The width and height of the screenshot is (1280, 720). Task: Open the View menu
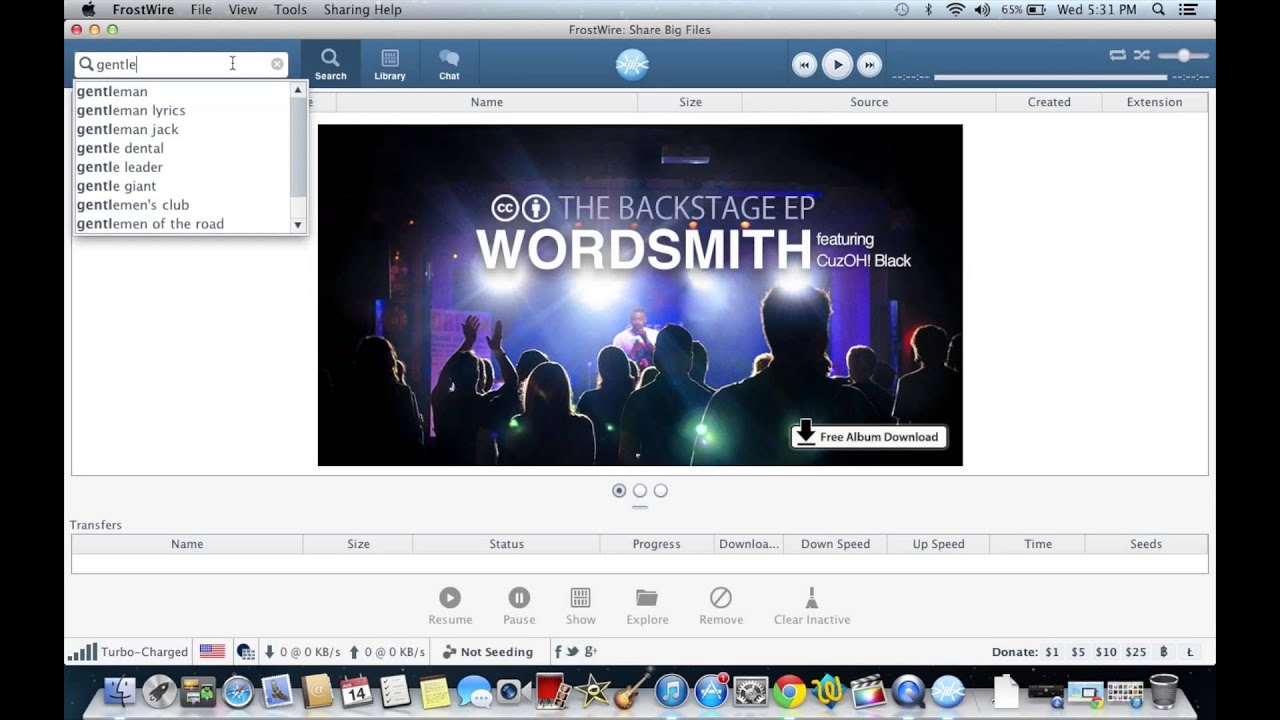pos(243,9)
